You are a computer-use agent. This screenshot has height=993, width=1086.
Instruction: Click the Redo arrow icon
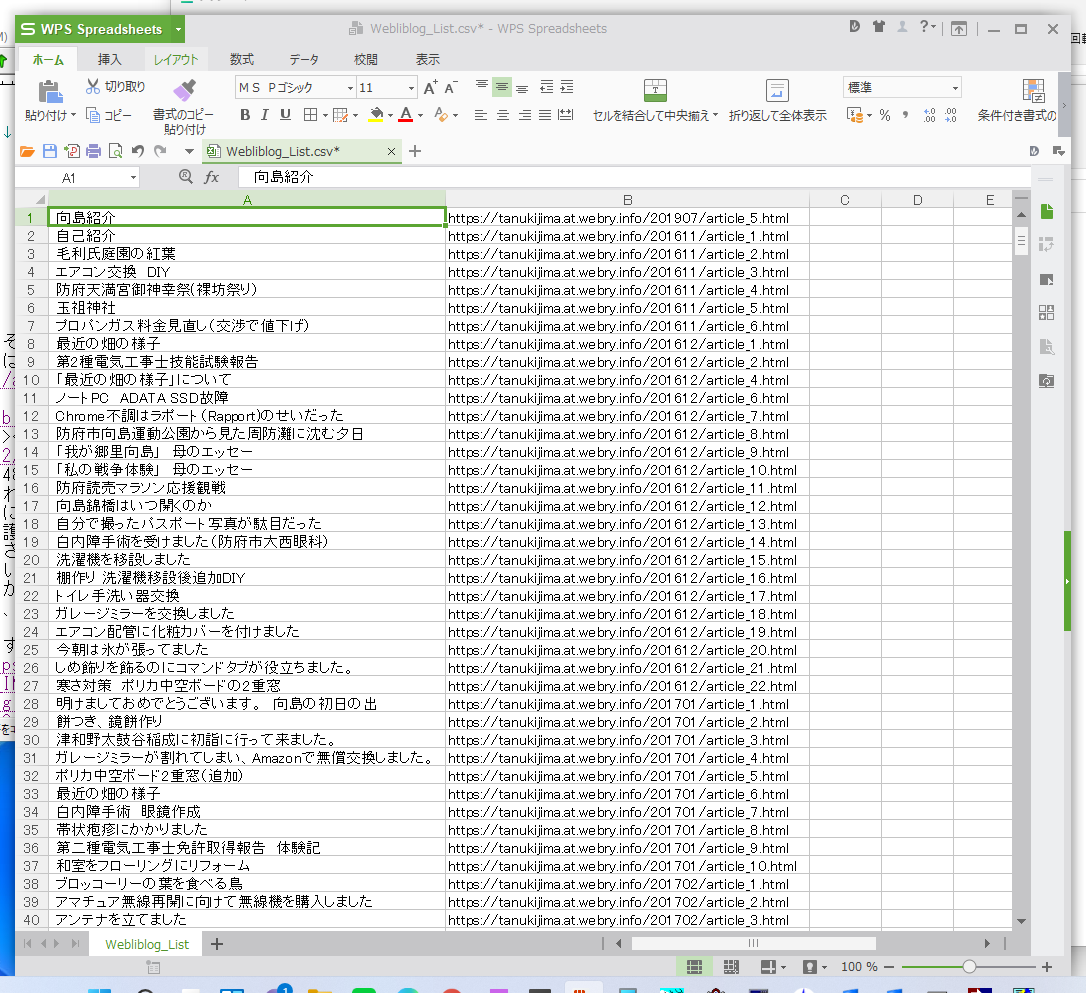coord(160,151)
